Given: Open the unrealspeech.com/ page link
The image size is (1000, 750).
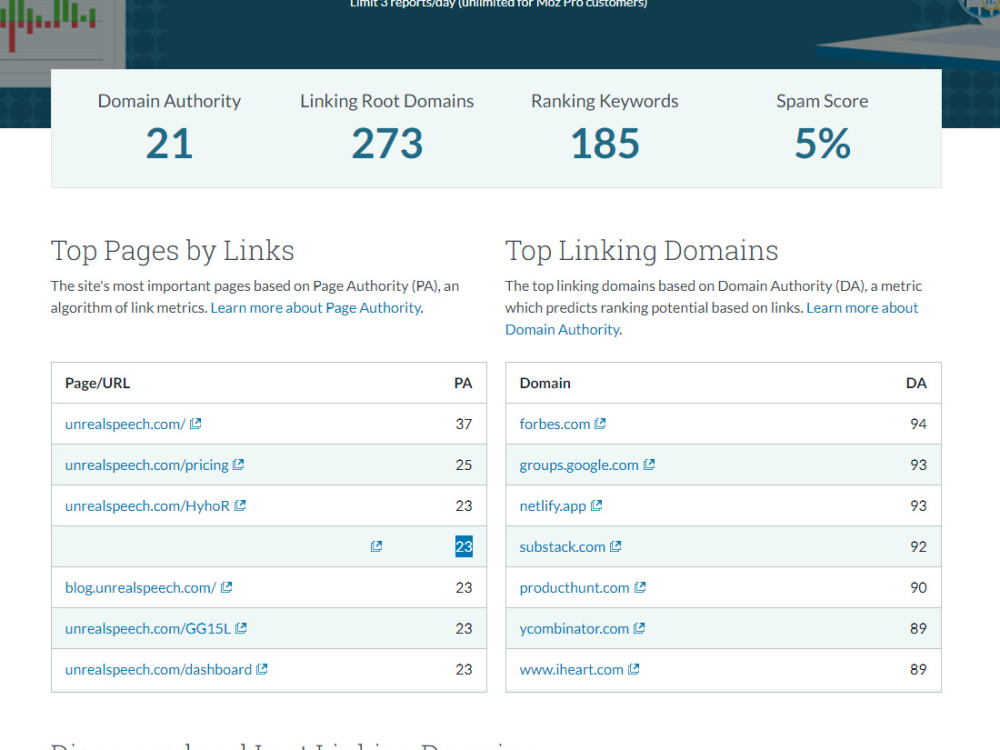Looking at the screenshot, I should [125, 424].
